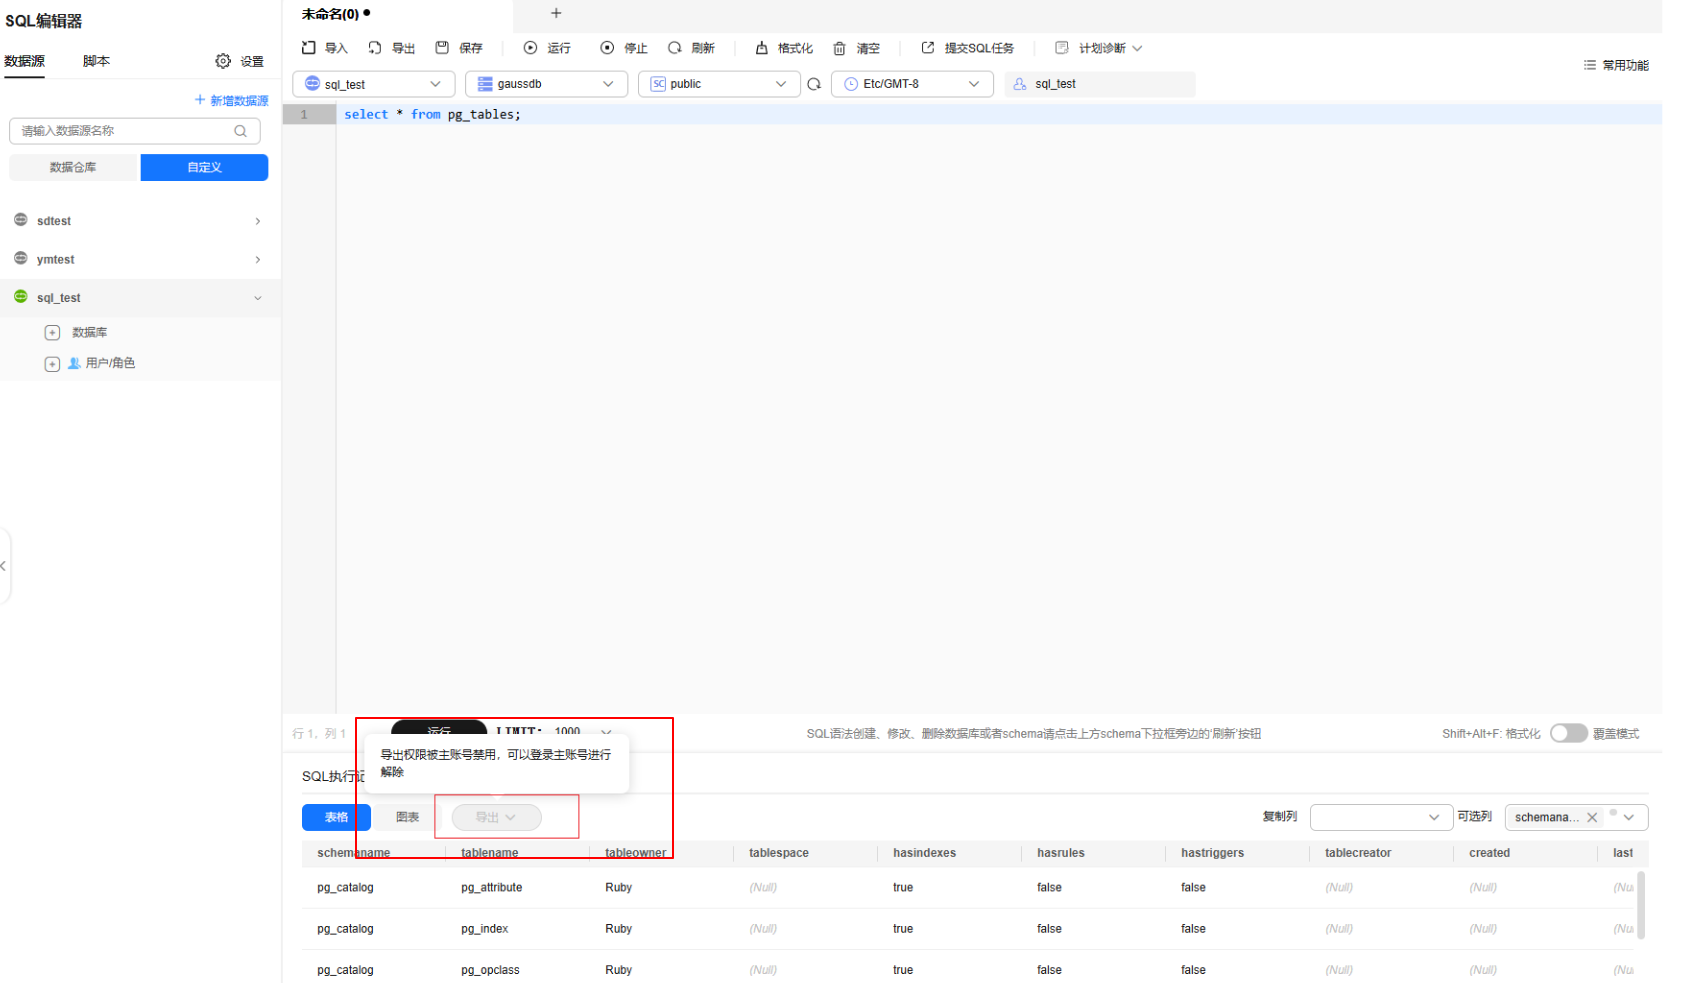Open the 计划诊断 dropdown menu
The width and height of the screenshot is (1688, 983).
point(1100,48)
